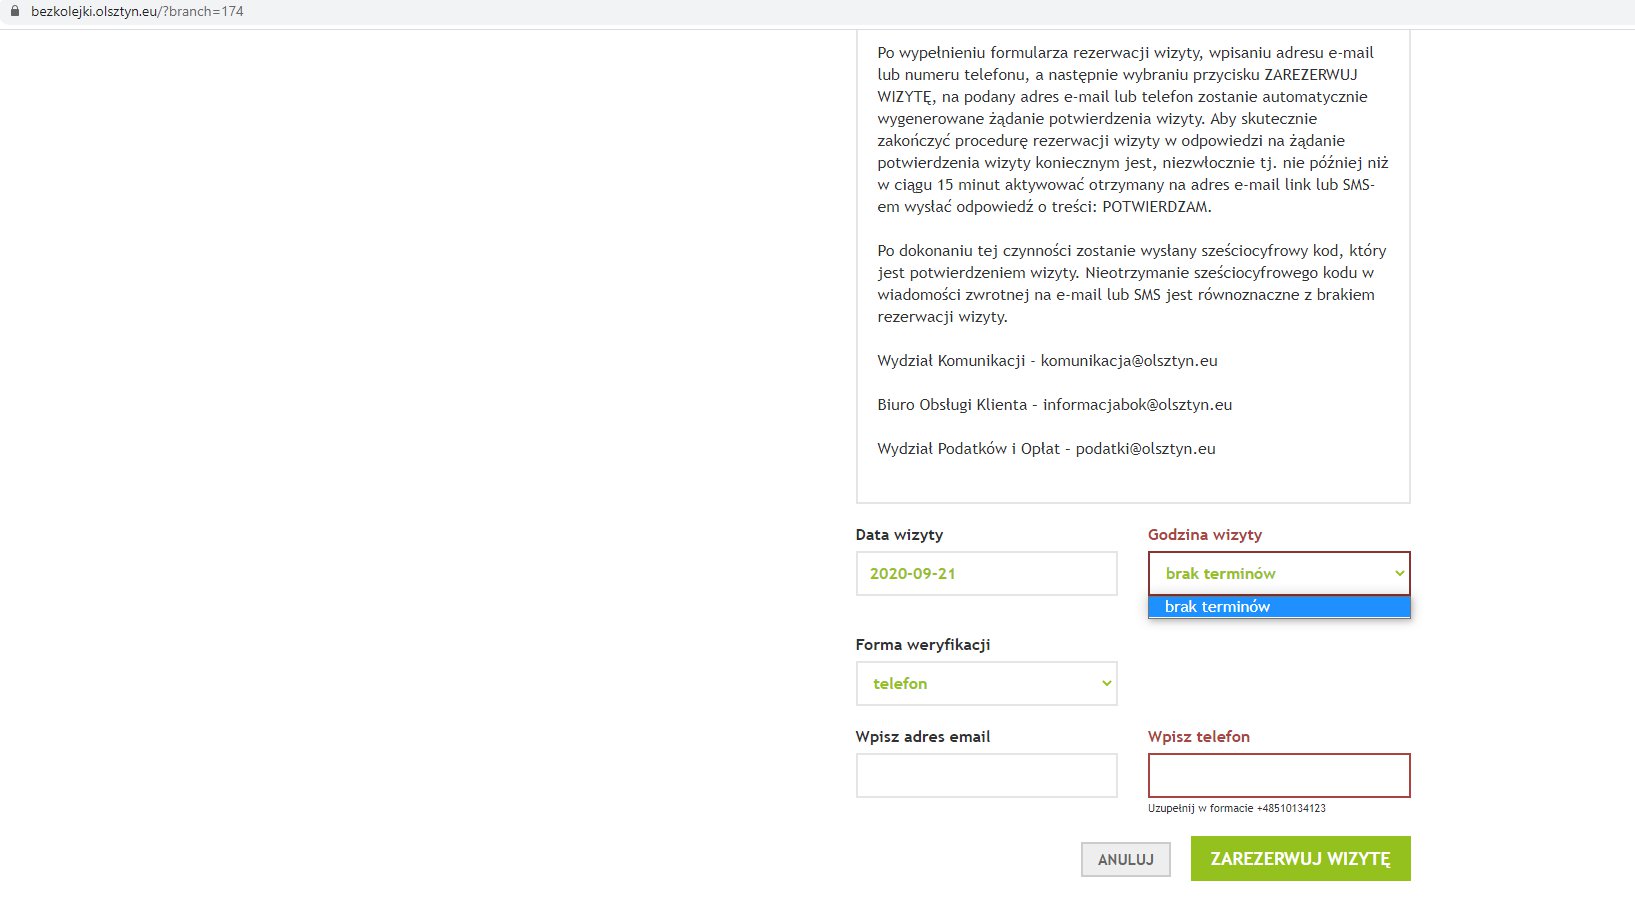Image resolution: width=1635 pixels, height=910 pixels.
Task: Focus the Wpisz adres email field
Action: (986, 775)
